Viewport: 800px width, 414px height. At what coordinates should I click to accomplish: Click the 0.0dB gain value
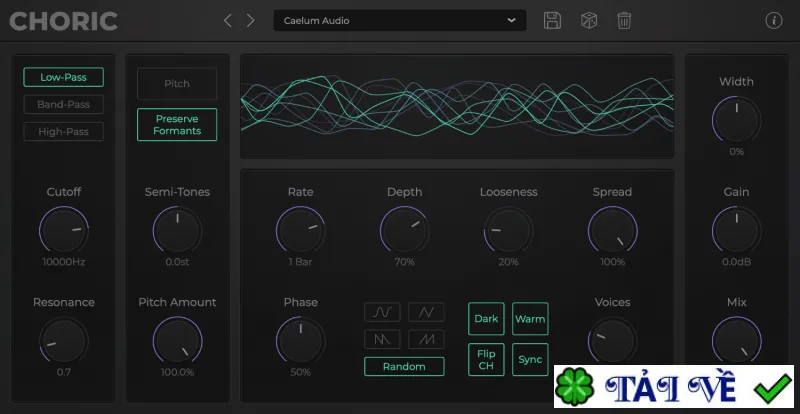point(737,262)
